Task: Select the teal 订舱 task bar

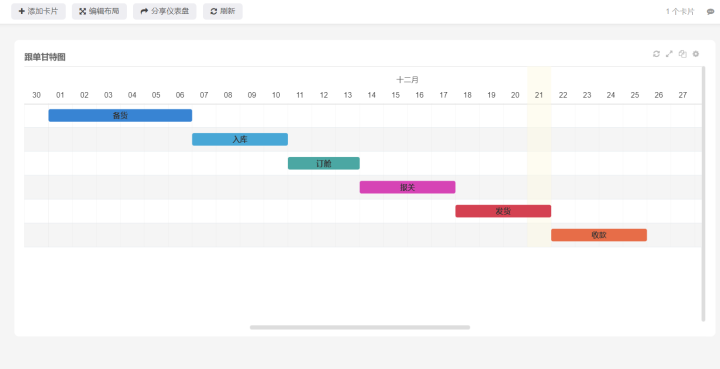Action: coord(324,163)
